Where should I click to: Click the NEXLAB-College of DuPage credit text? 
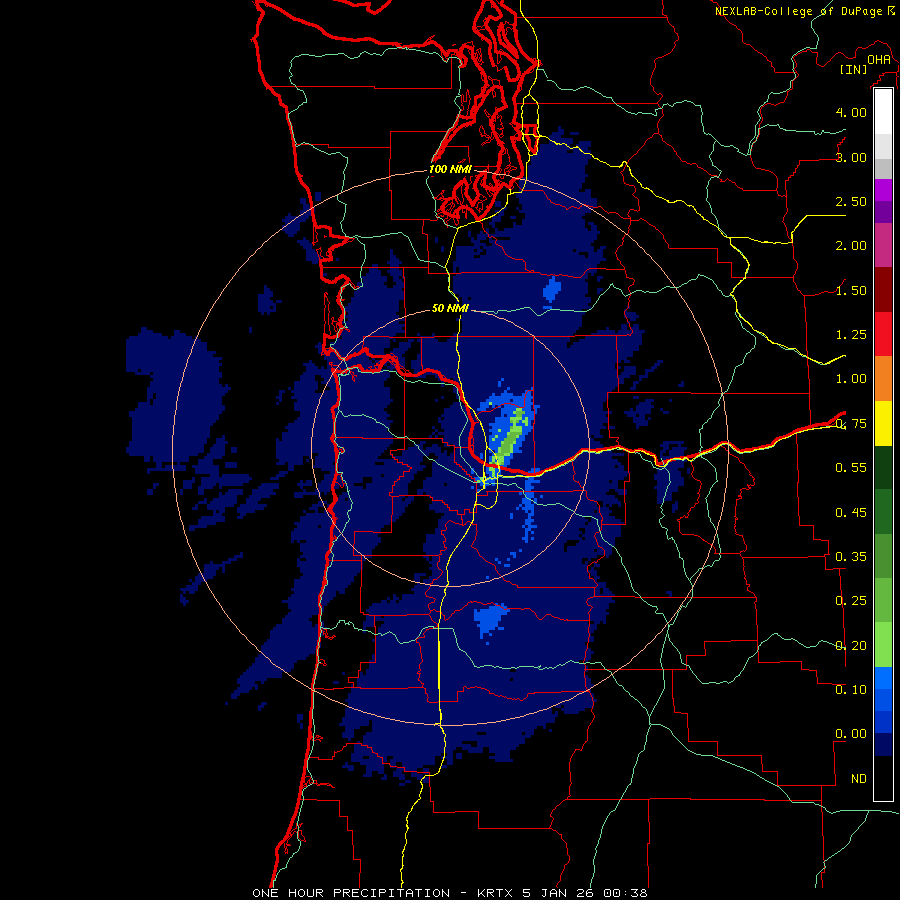[x=799, y=11]
